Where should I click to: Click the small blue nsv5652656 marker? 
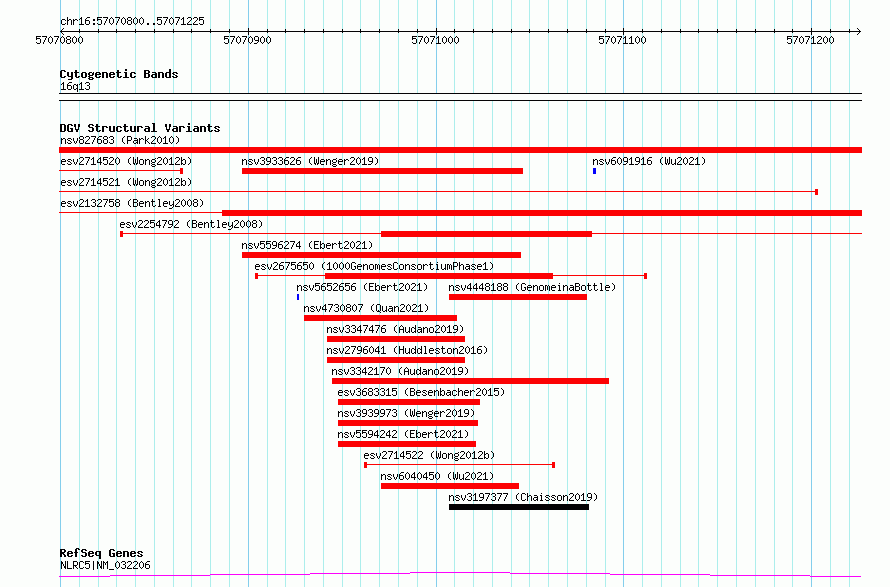tap(298, 297)
